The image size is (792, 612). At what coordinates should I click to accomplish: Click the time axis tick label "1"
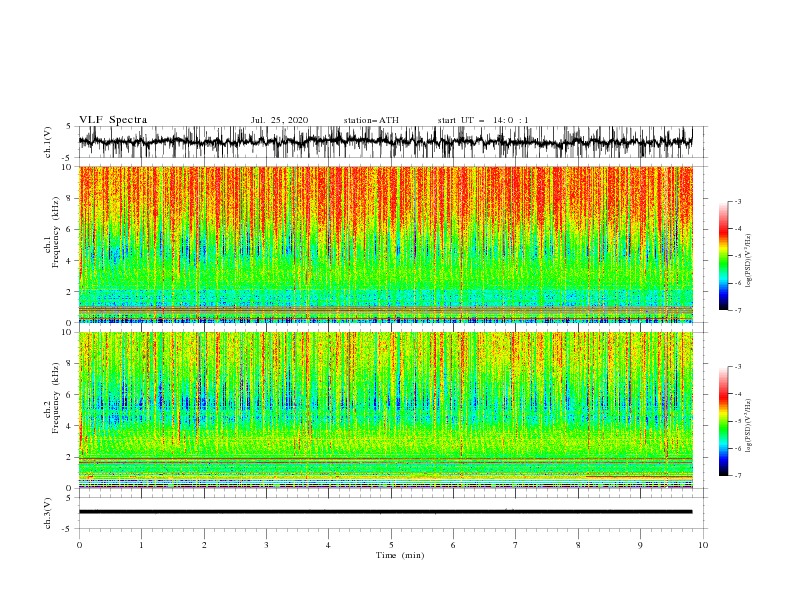pos(141,545)
